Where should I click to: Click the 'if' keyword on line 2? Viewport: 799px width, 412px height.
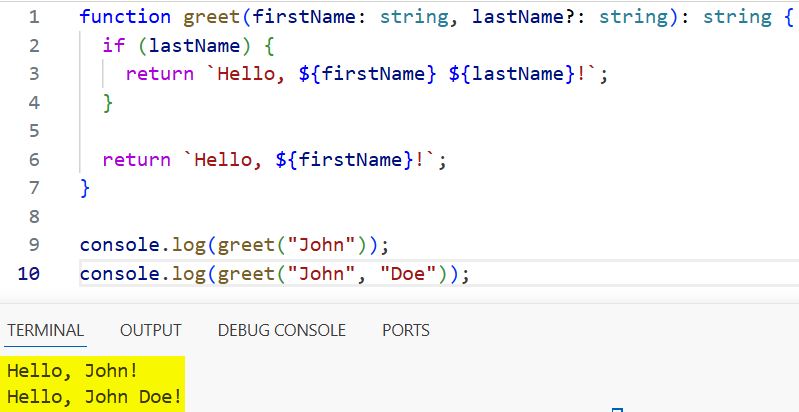pyautogui.click(x=114, y=46)
